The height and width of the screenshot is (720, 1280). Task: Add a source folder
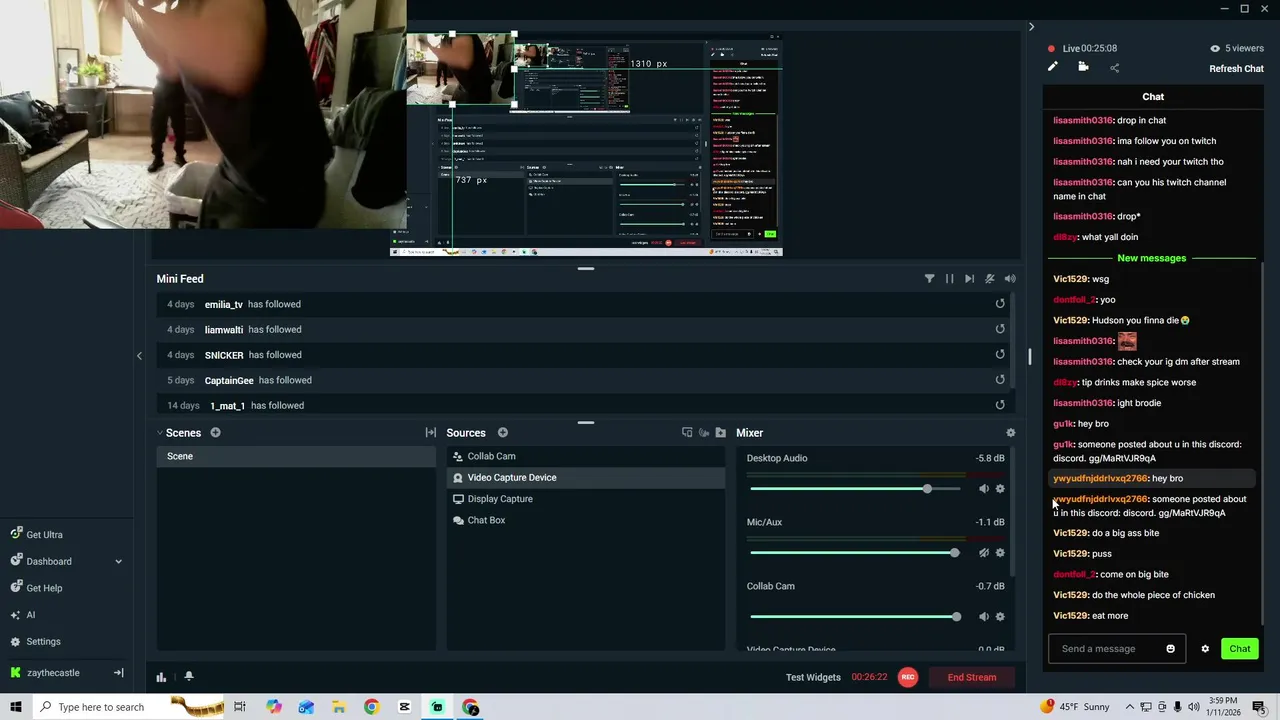pos(720,433)
